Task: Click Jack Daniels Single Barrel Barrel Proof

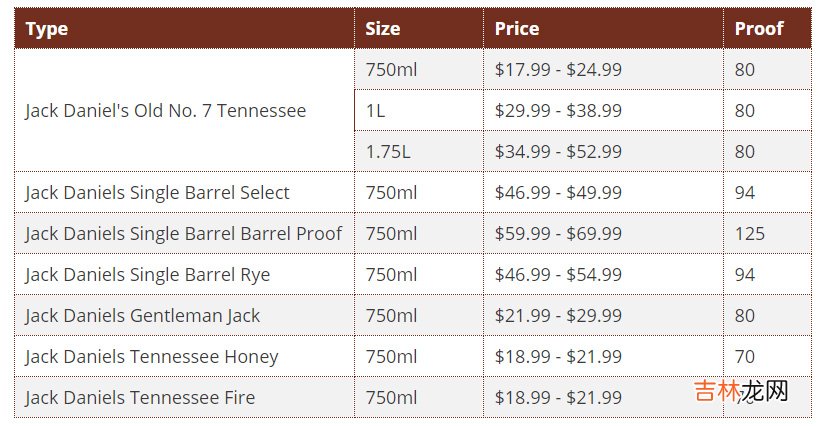Action: click(x=183, y=234)
